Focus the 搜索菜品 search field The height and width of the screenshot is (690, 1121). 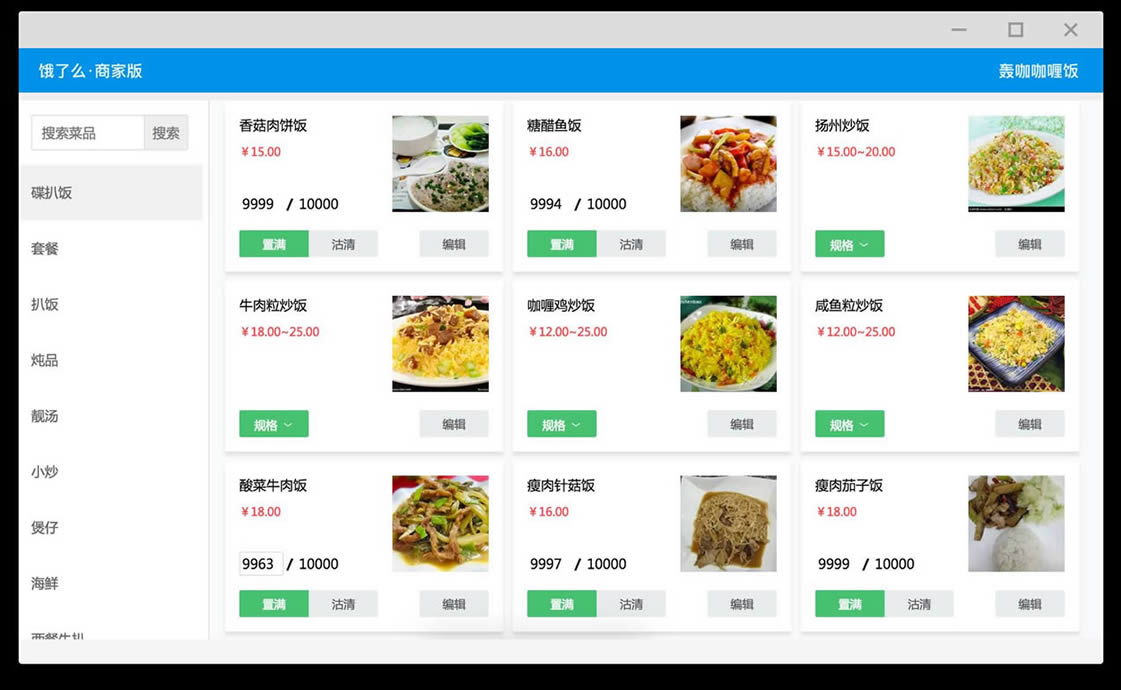[x=88, y=133]
